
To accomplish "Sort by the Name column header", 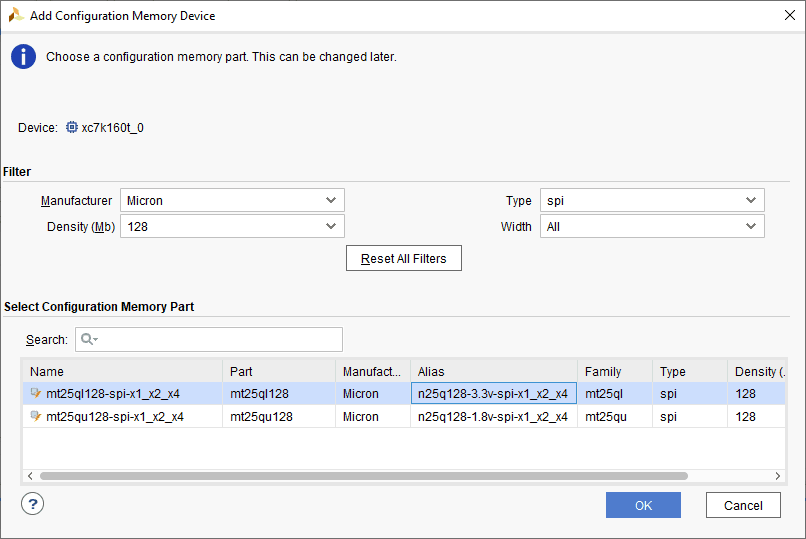I will tap(122, 371).
